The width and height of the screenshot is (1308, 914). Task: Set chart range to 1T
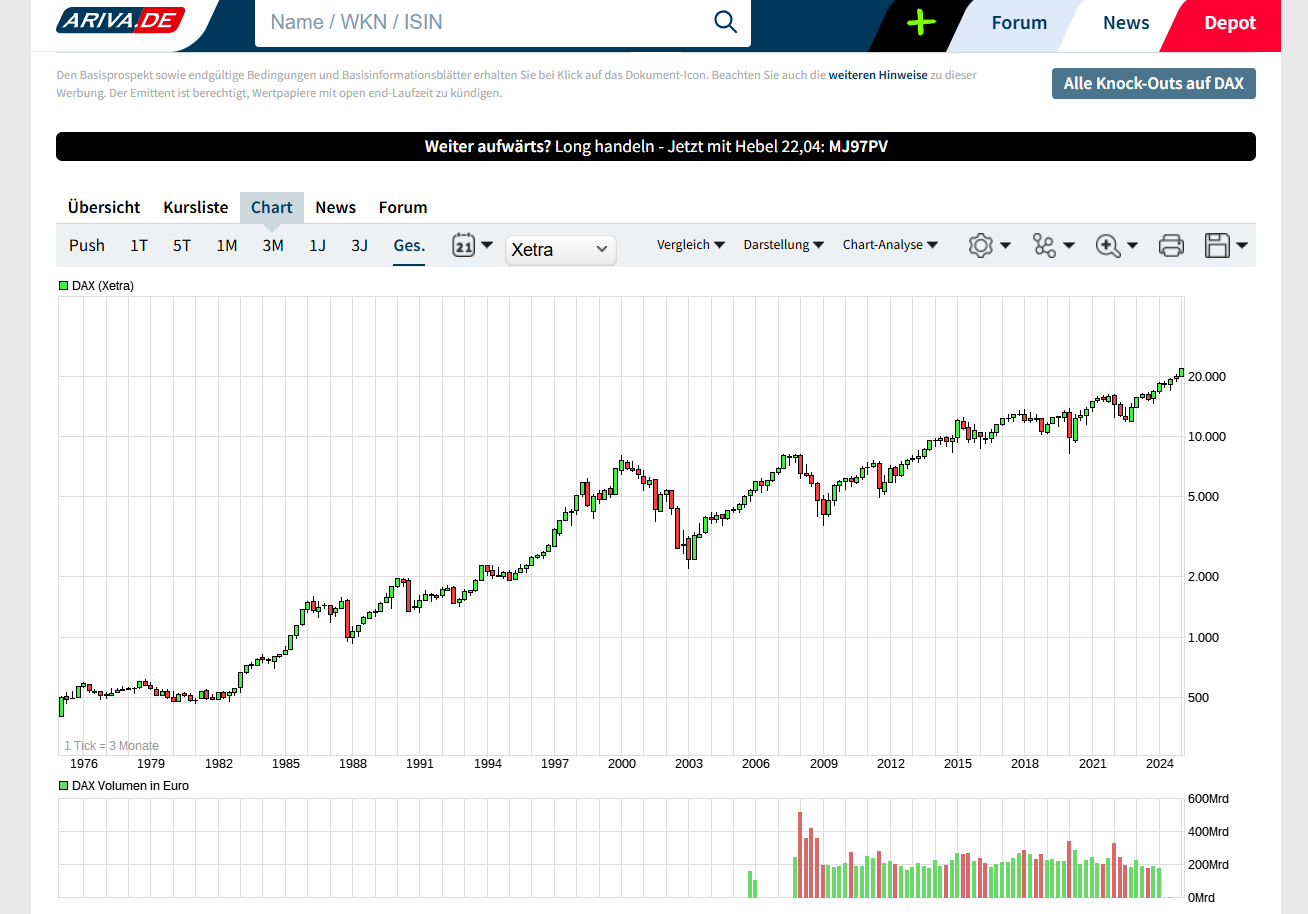(139, 245)
